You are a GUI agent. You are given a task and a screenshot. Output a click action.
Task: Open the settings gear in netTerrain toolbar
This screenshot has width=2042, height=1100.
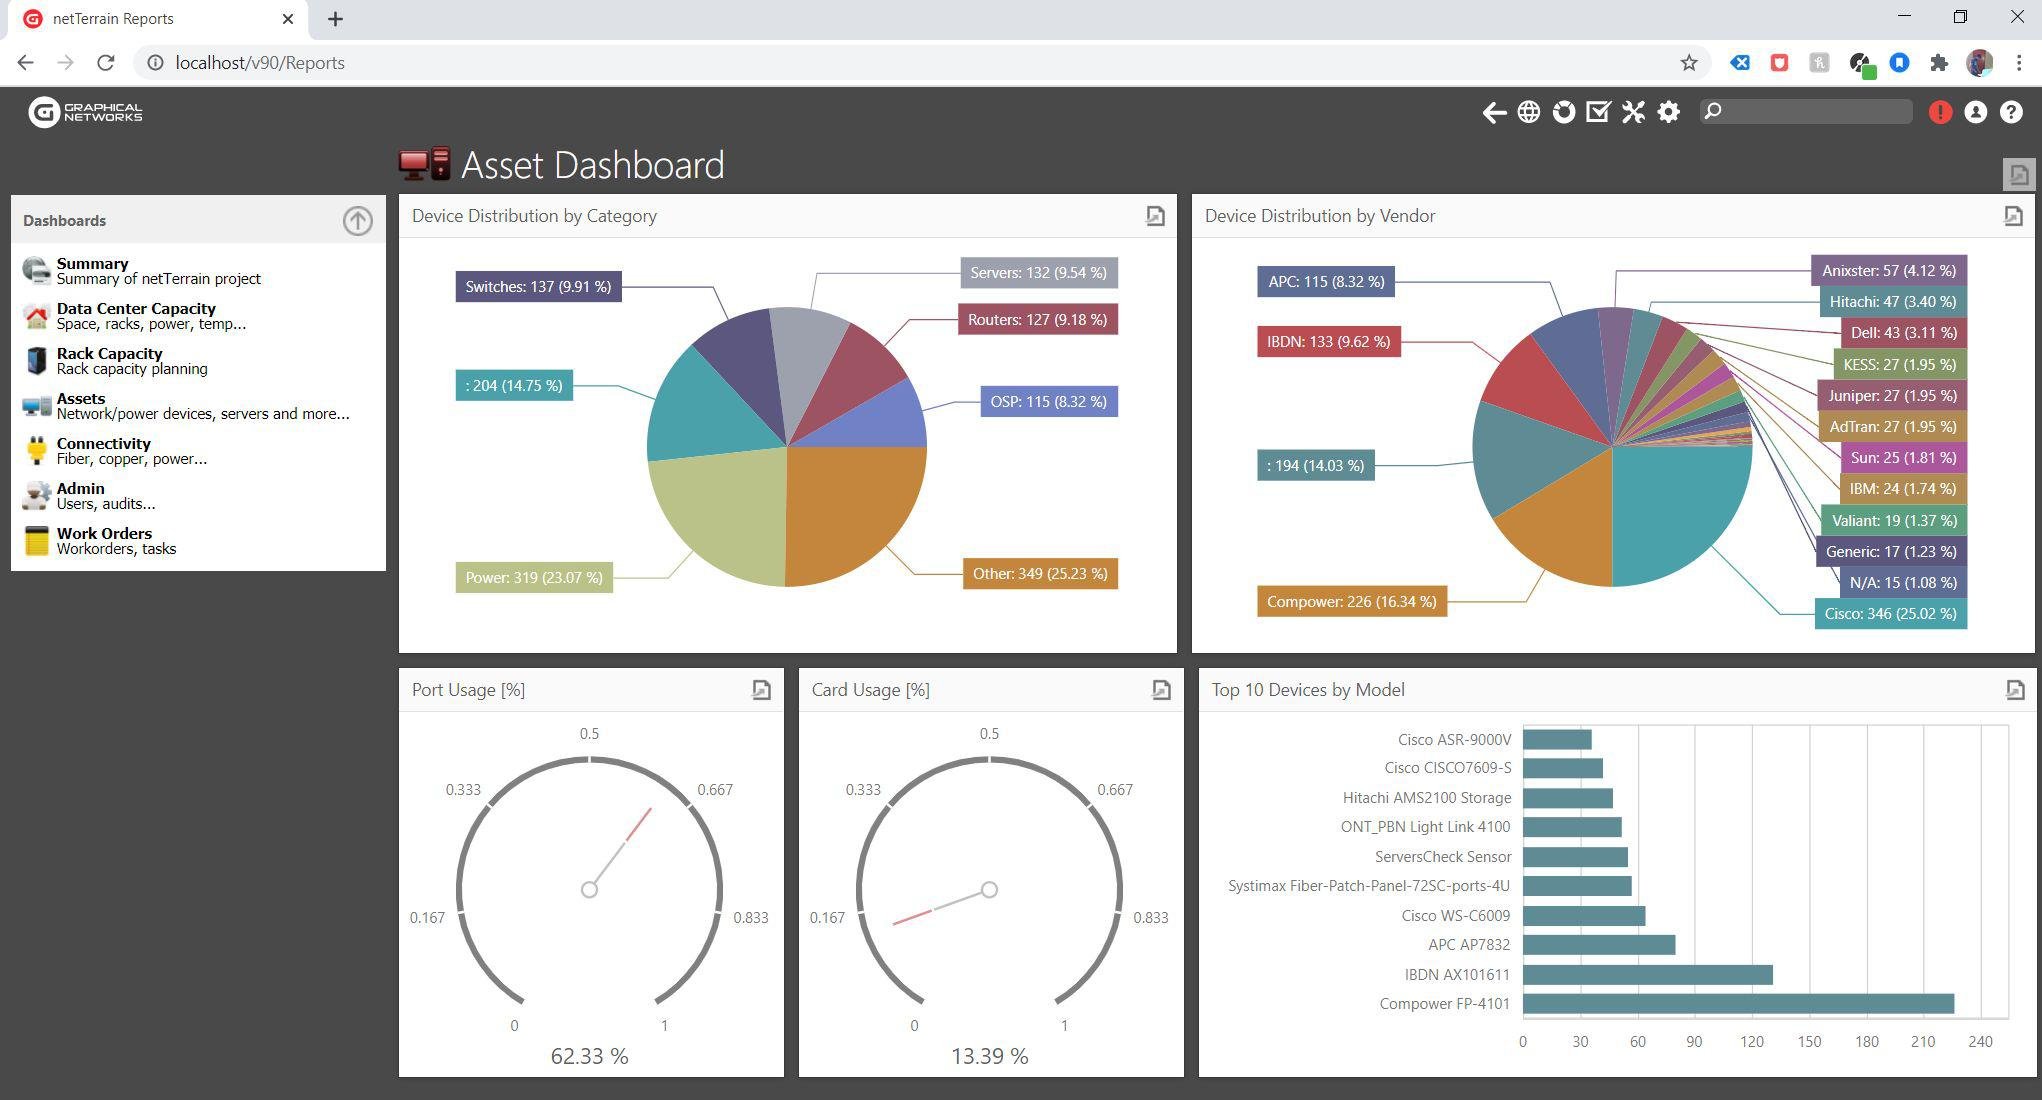point(1668,112)
